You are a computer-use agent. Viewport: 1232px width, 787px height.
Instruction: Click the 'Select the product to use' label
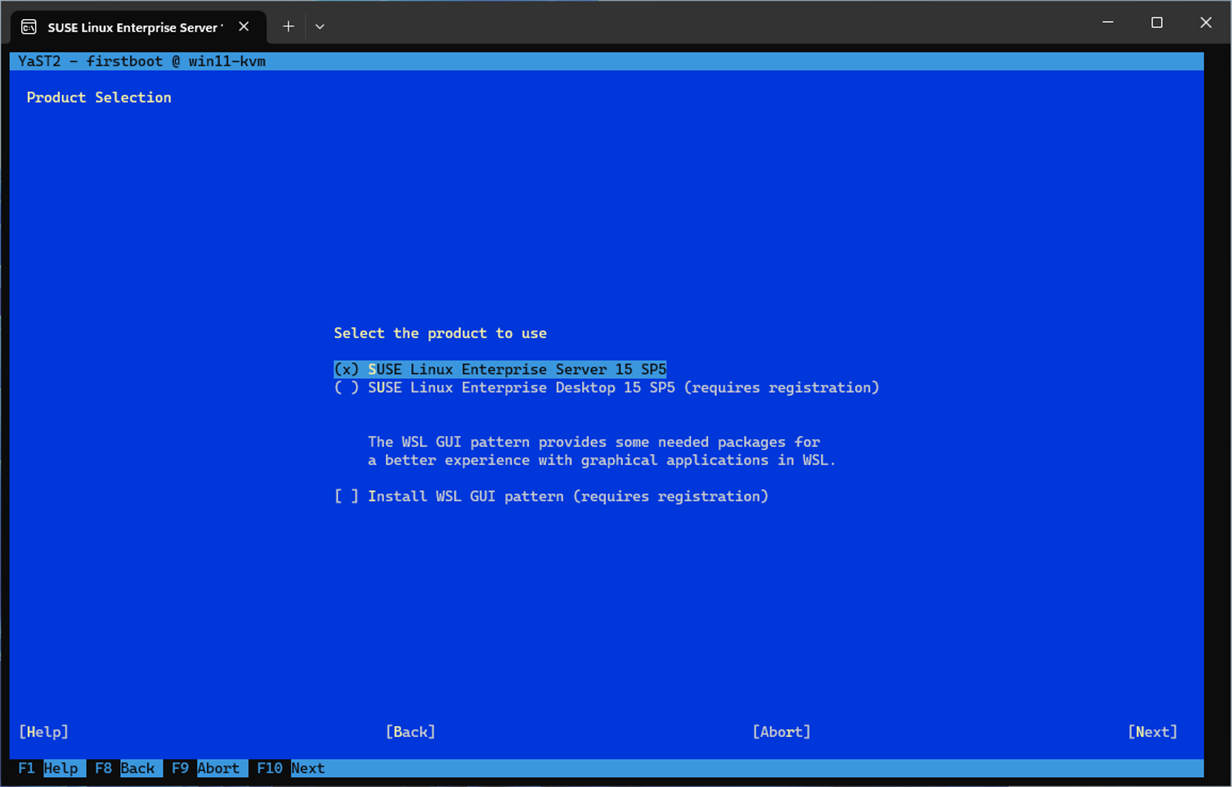coord(440,333)
